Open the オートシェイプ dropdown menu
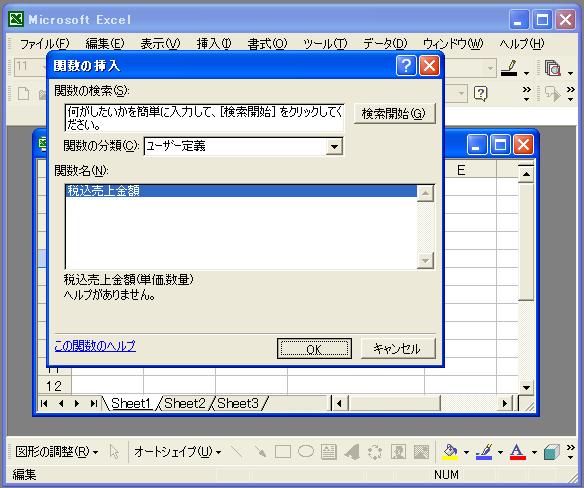Viewport: 584px width, 488px height. coord(178,452)
